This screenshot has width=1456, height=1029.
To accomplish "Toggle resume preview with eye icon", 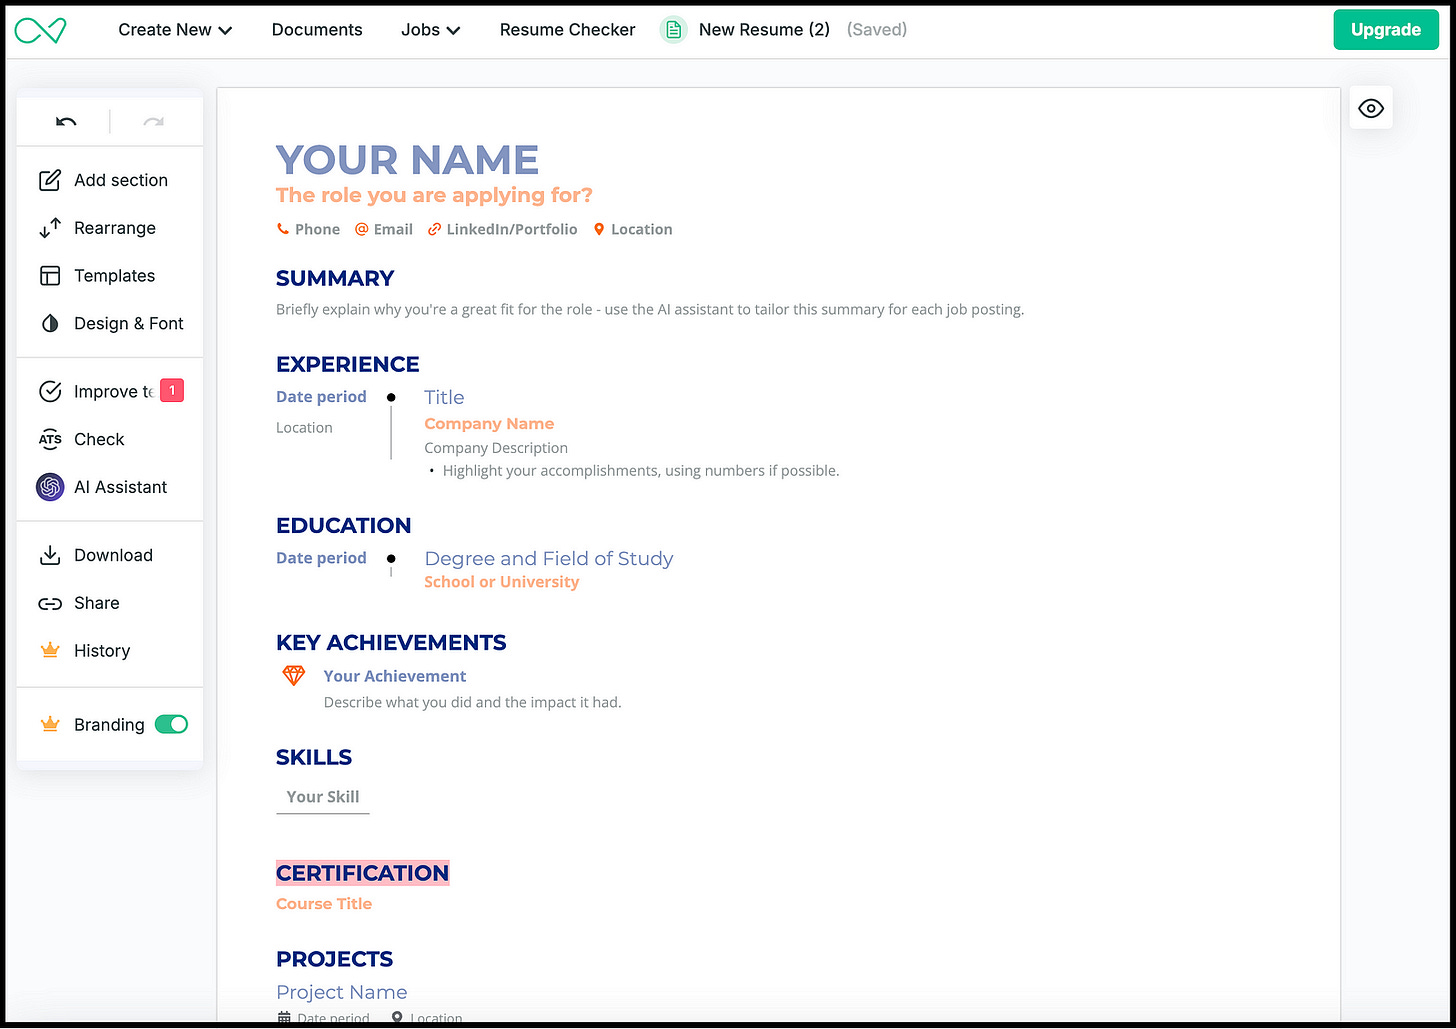I will coord(1371,108).
